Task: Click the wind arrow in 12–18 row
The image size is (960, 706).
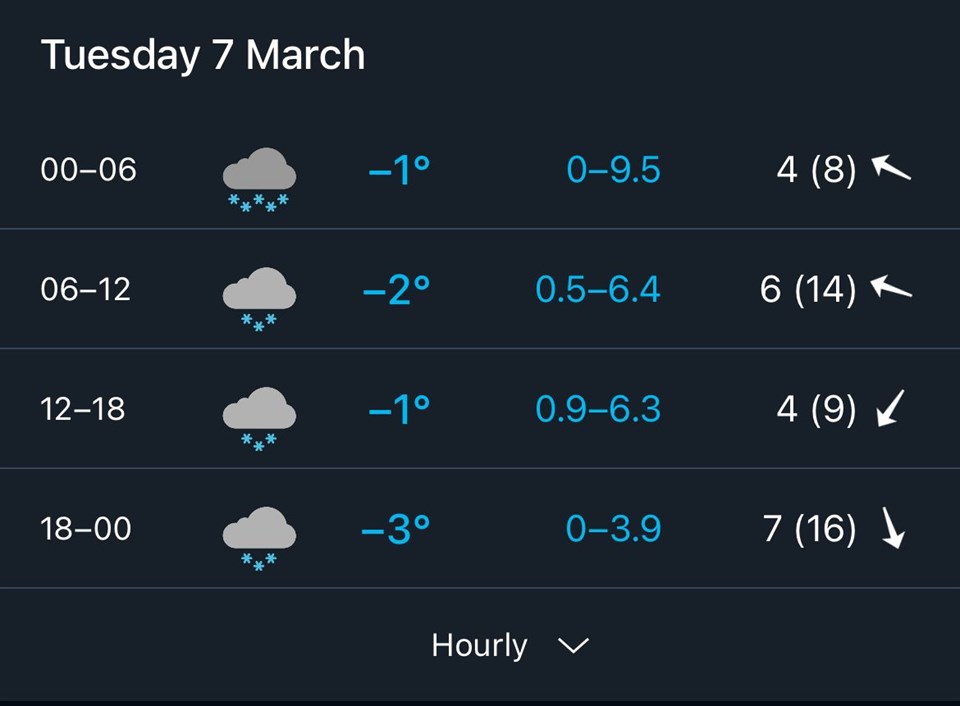Action: [890, 409]
